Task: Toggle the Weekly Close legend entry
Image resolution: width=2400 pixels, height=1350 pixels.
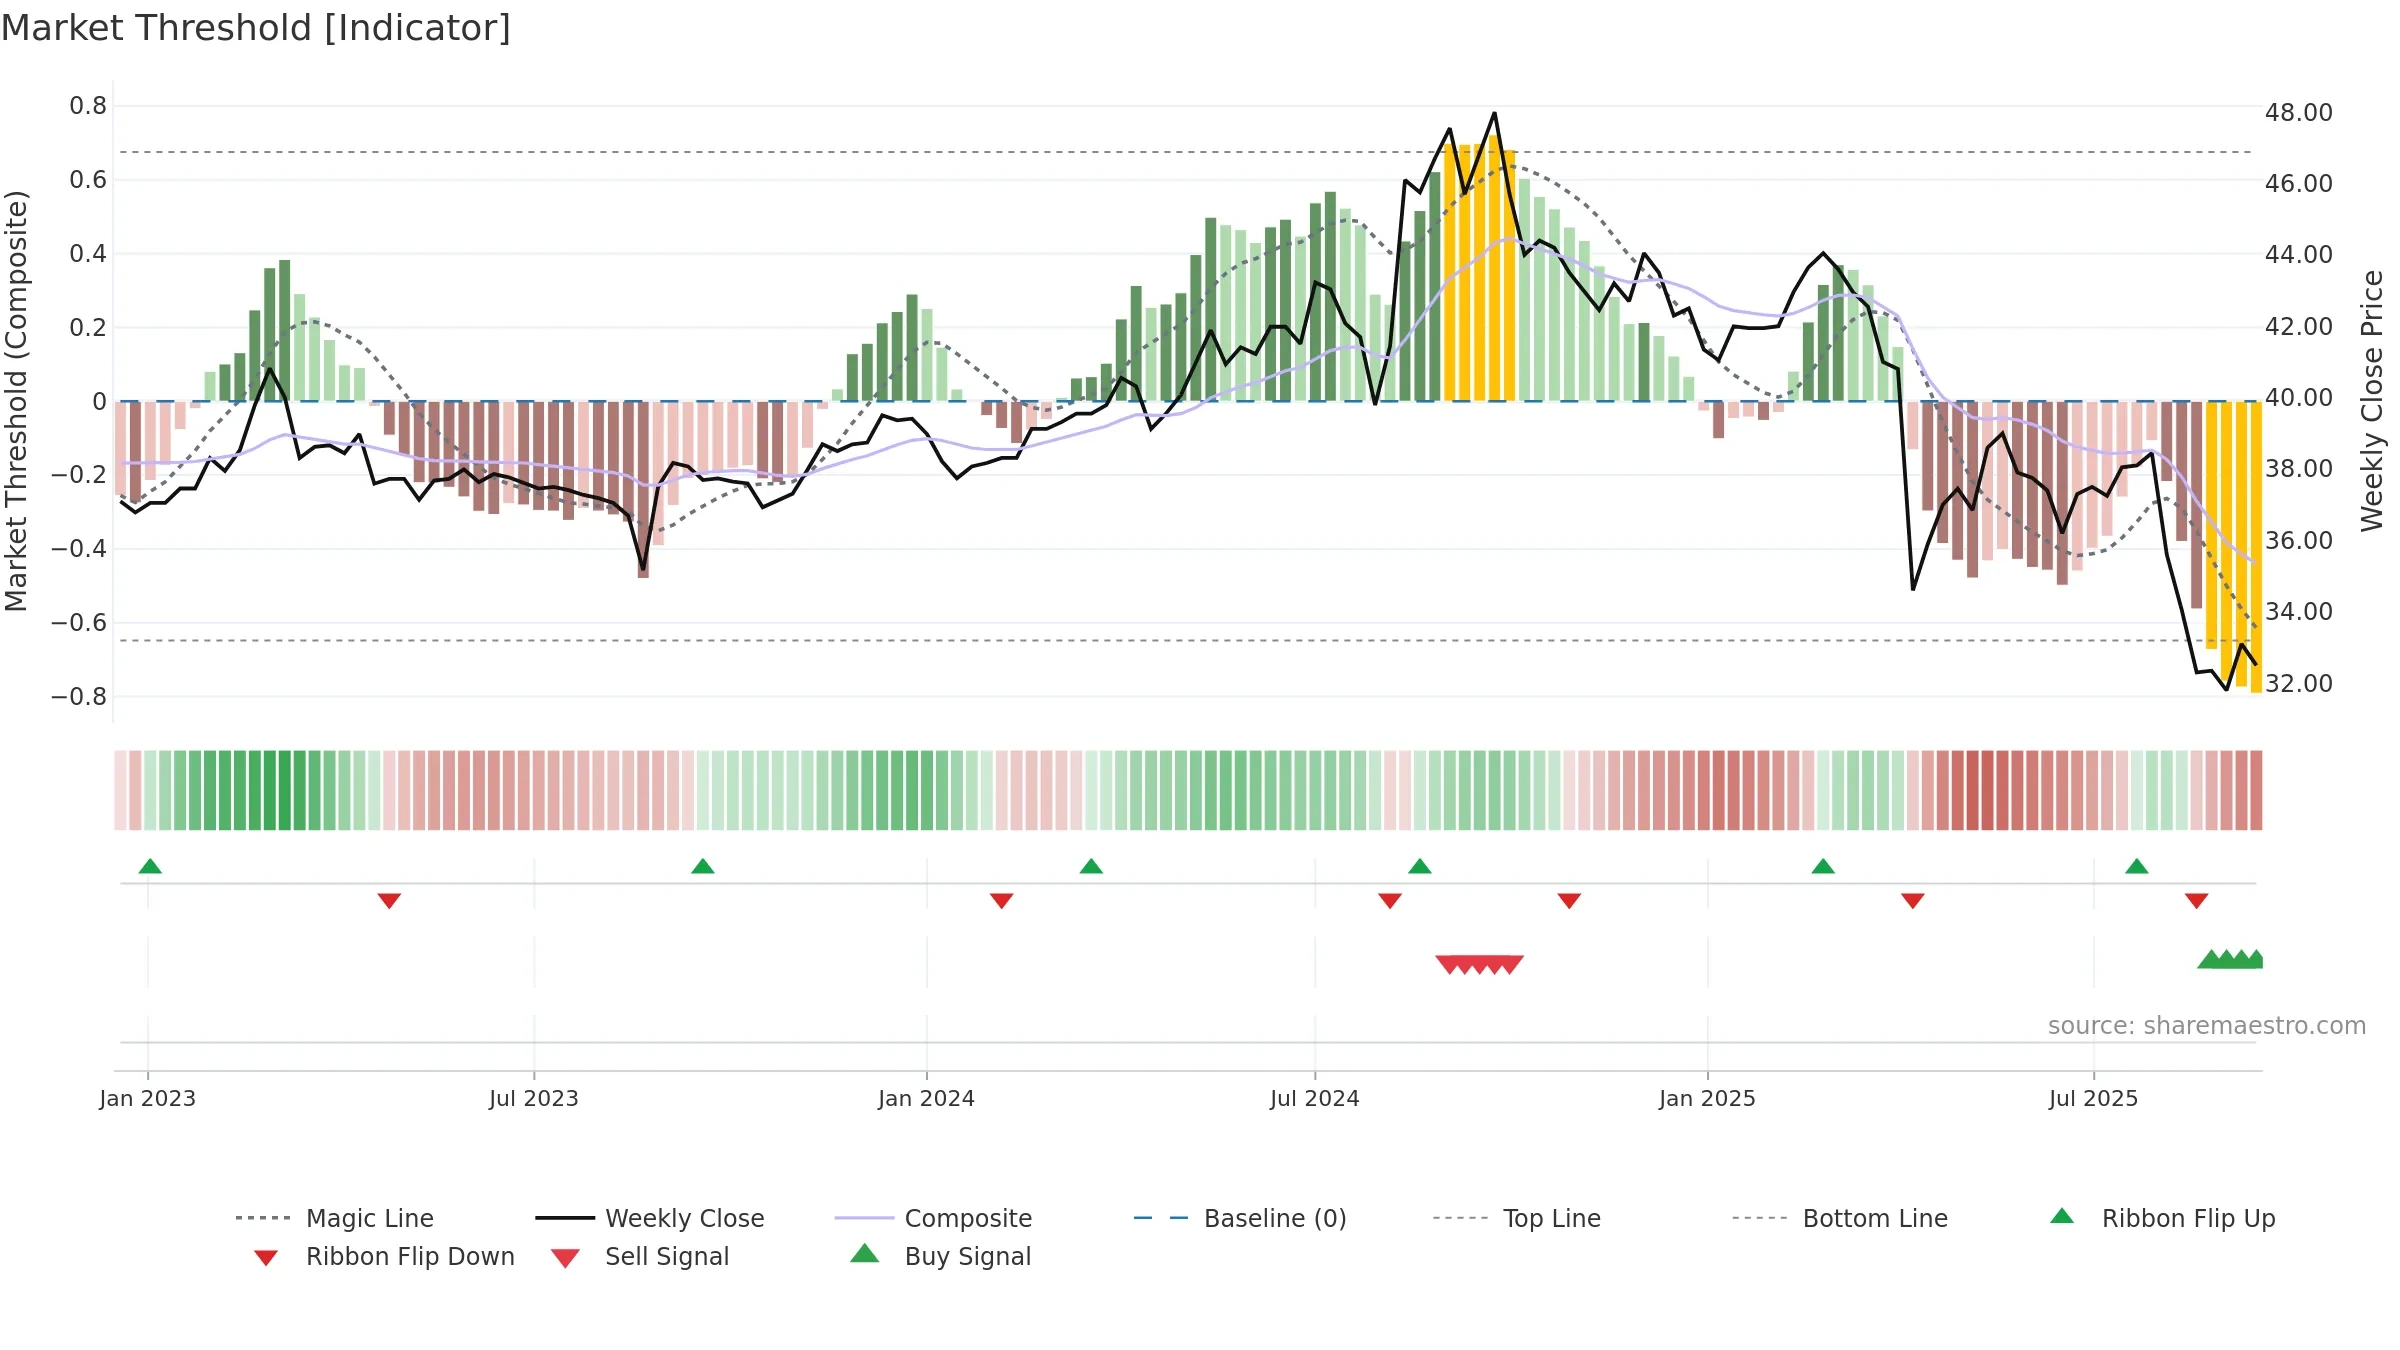Action: click(650, 1218)
